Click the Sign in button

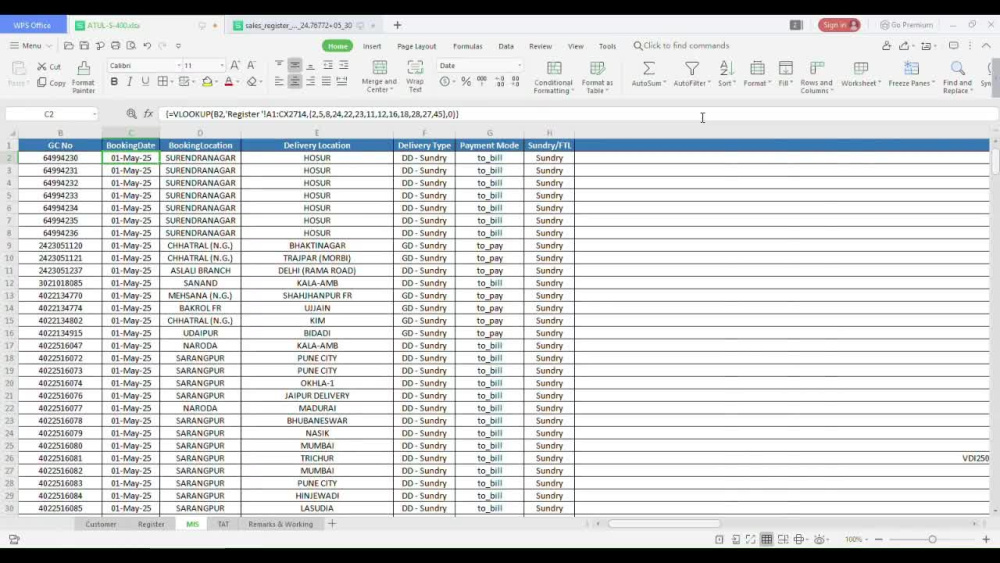(x=839, y=25)
